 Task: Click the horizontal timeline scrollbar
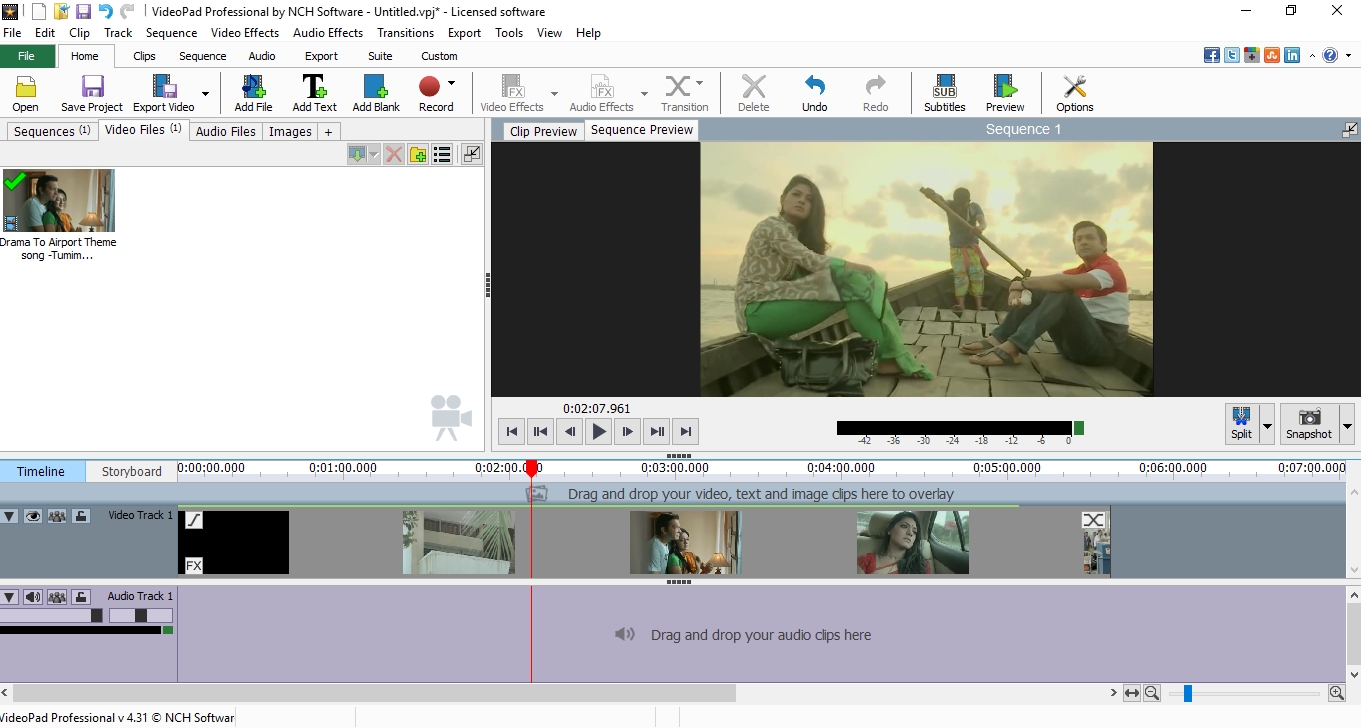pyautogui.click(x=375, y=693)
